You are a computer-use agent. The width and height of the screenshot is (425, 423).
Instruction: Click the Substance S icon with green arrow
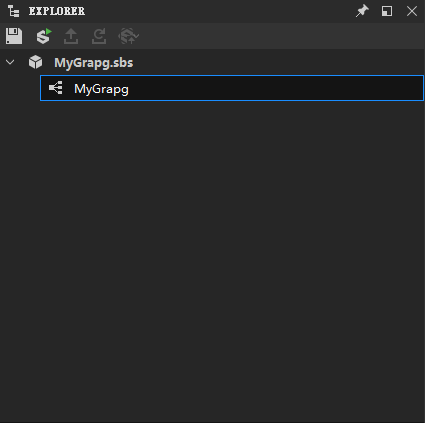point(44,36)
